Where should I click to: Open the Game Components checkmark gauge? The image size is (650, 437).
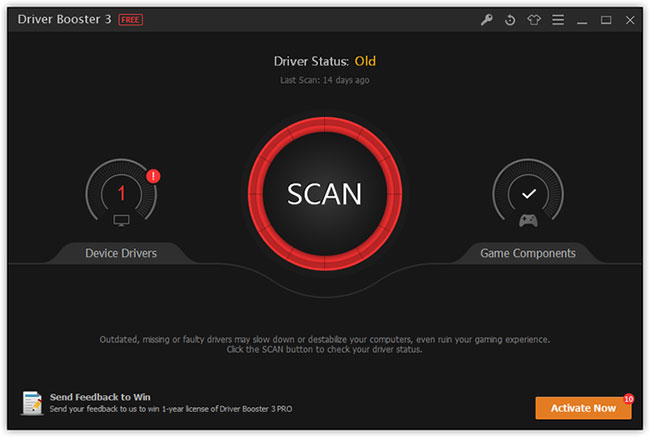[x=528, y=193]
